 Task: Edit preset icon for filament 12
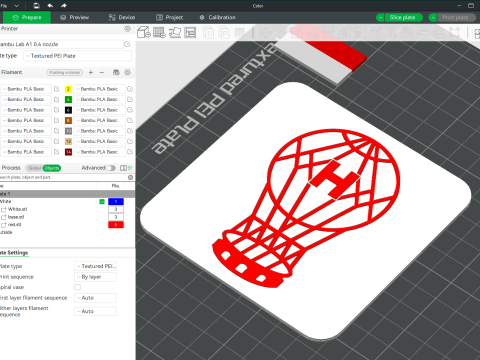[x=130, y=141]
